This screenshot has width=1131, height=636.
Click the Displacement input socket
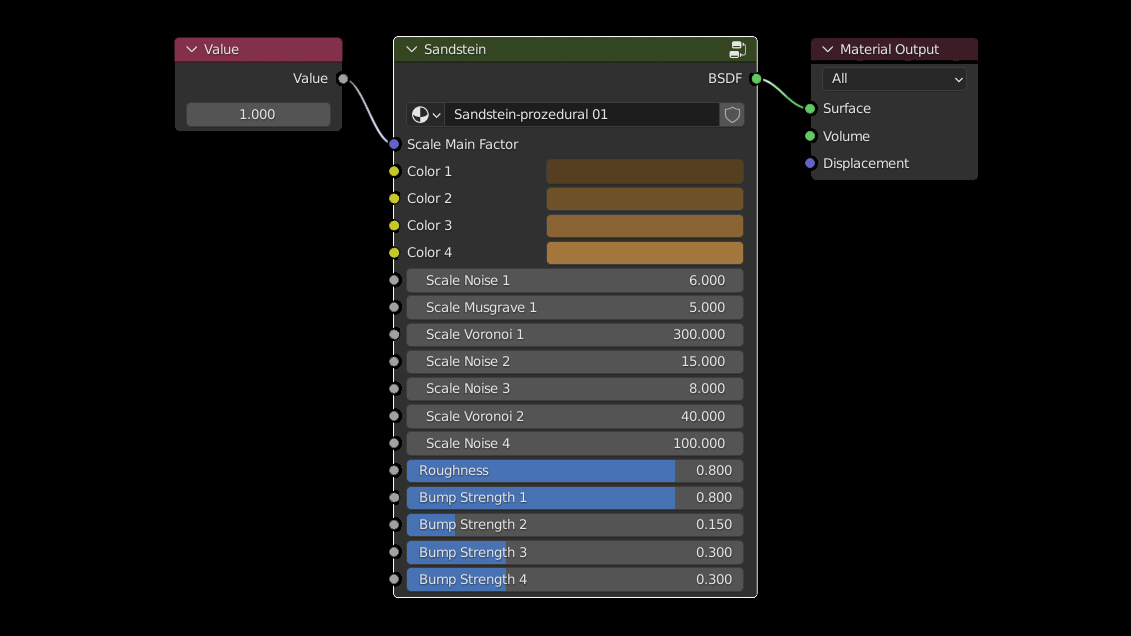click(x=810, y=163)
